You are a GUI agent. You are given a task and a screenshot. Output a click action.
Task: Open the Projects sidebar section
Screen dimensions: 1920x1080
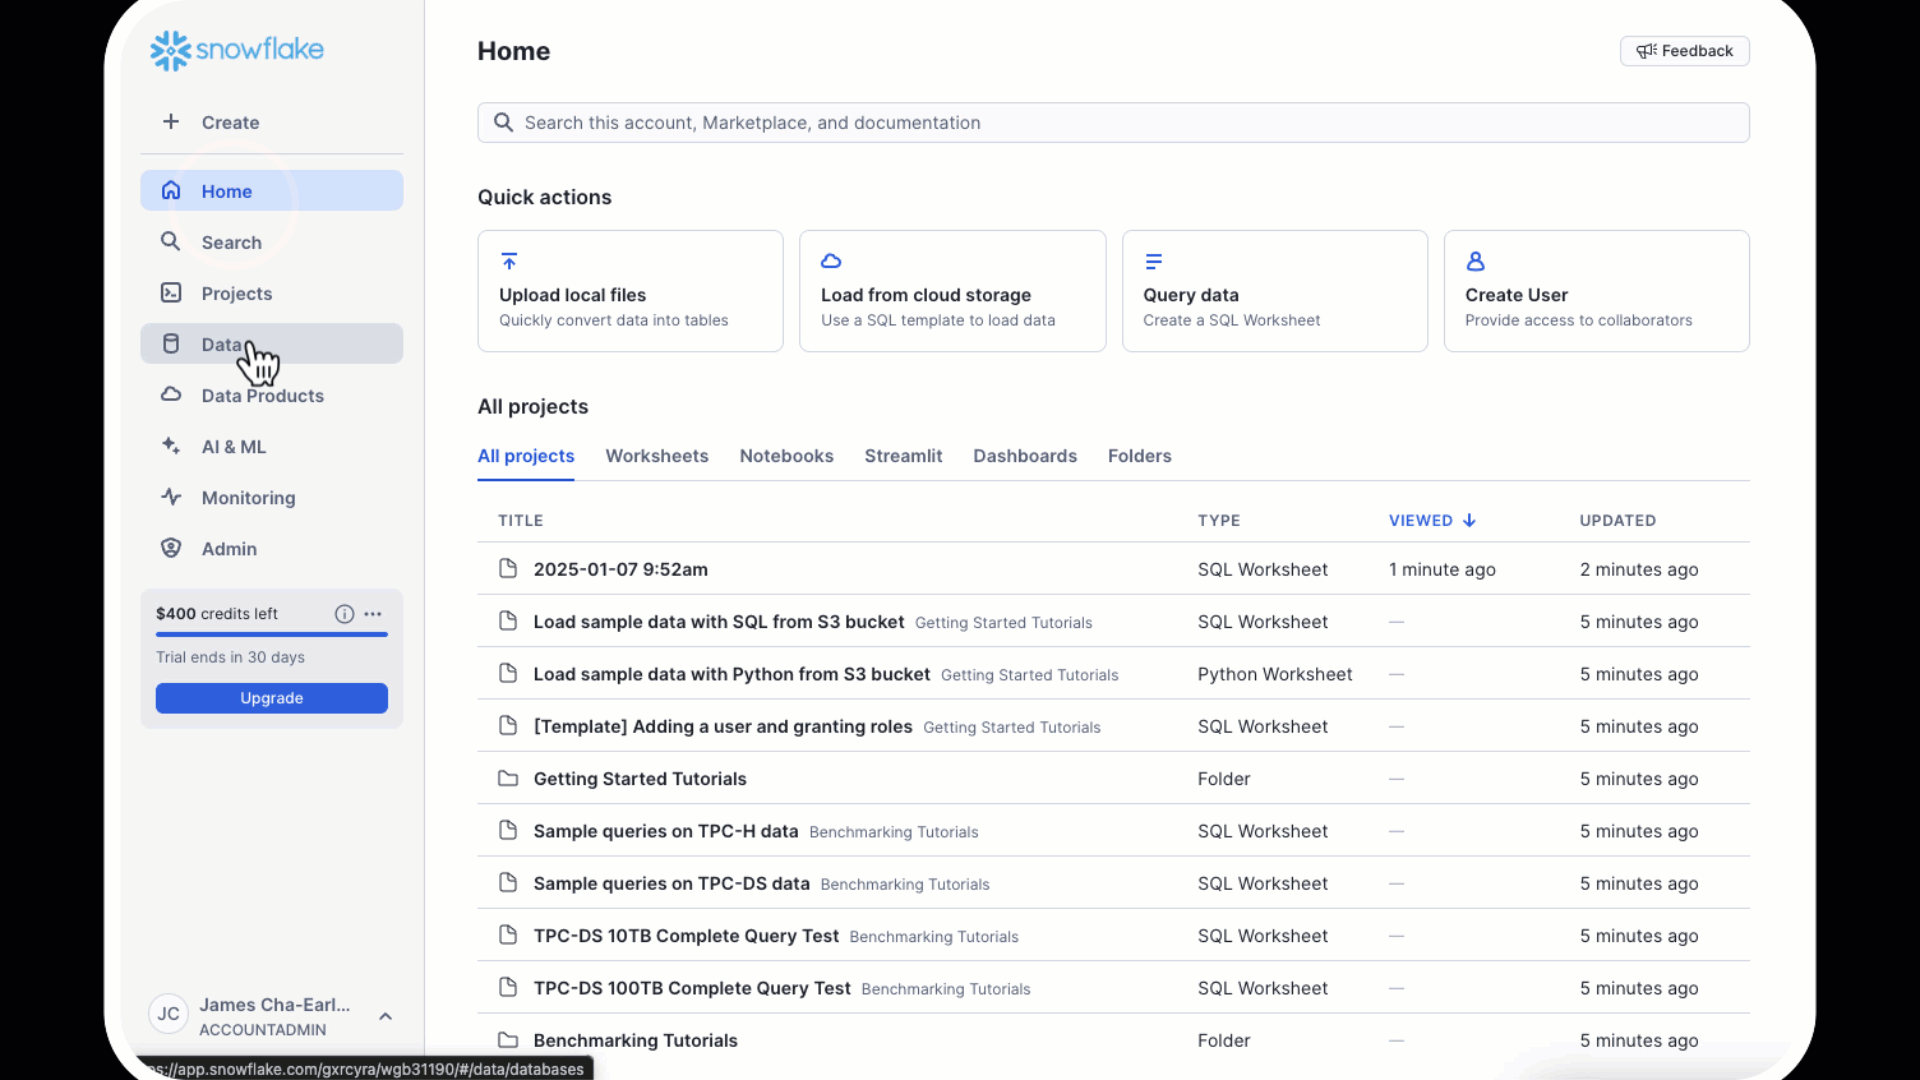pos(236,293)
